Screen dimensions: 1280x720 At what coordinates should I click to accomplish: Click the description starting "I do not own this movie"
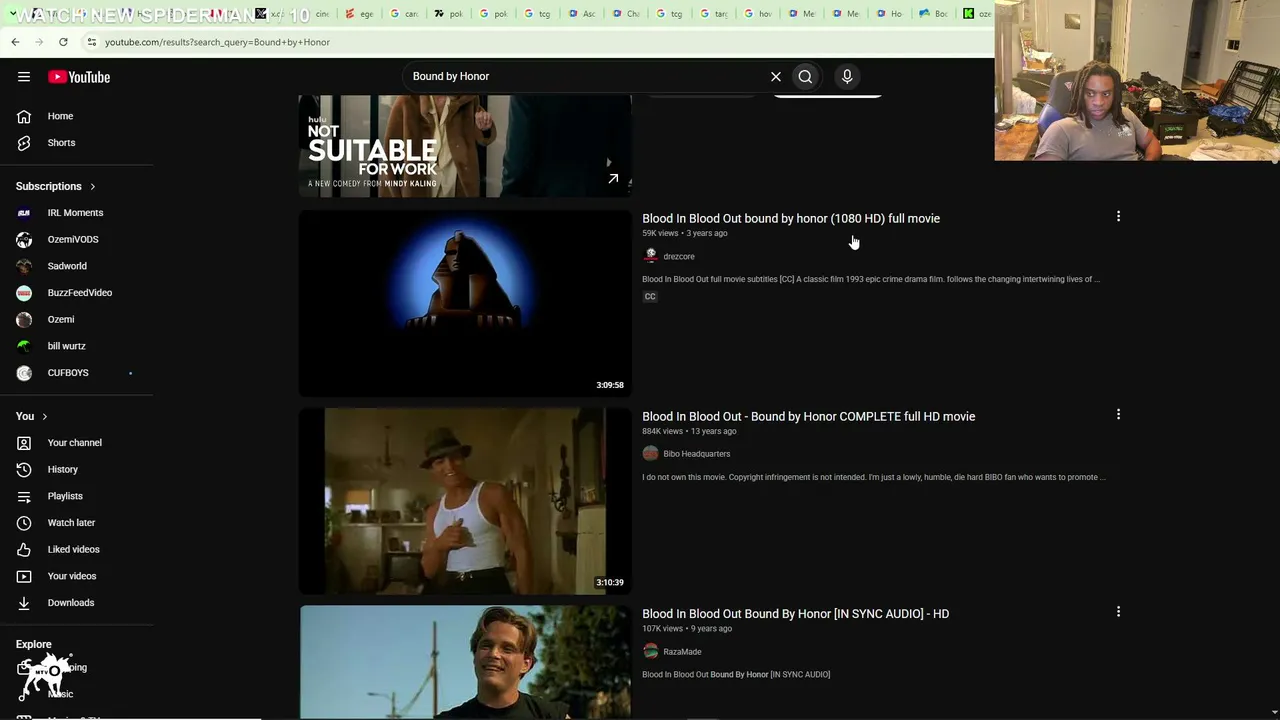point(874,478)
